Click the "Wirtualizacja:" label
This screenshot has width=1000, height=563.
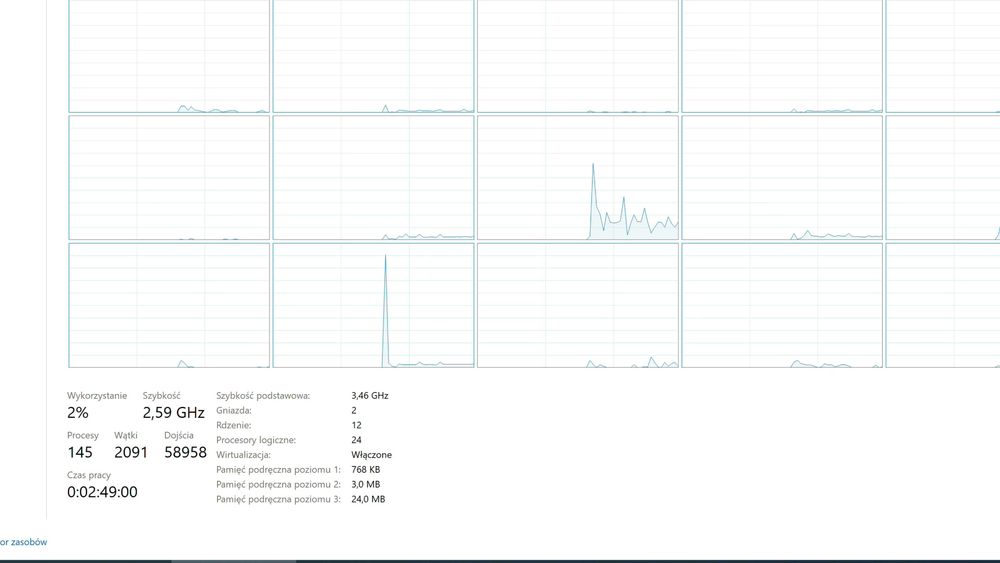[x=244, y=455]
